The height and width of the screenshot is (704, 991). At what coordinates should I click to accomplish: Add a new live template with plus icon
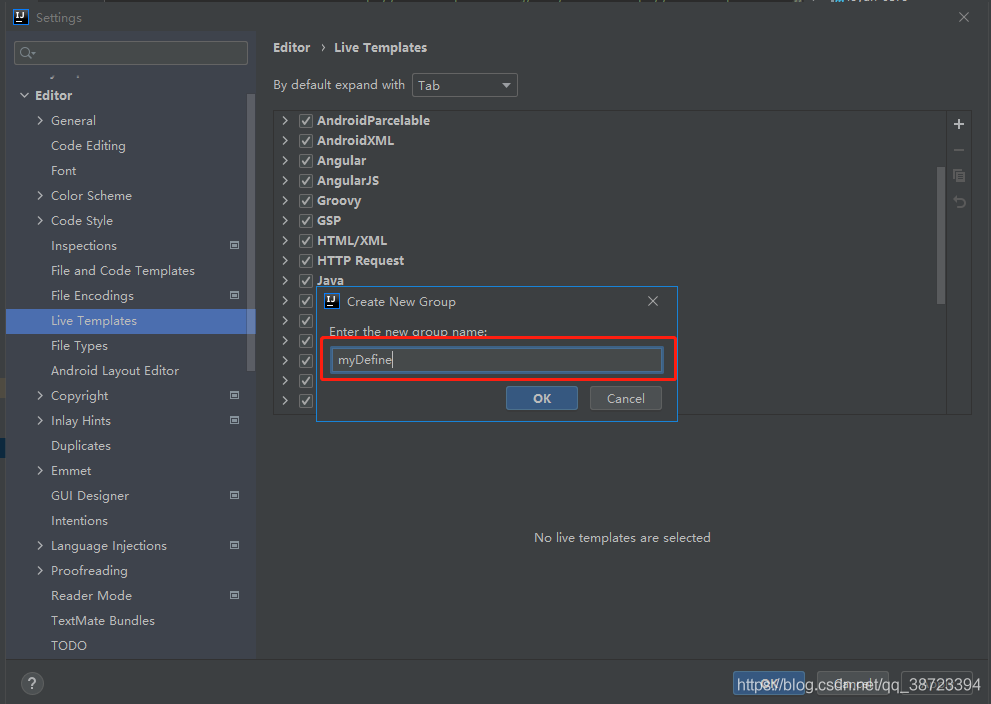(x=959, y=124)
